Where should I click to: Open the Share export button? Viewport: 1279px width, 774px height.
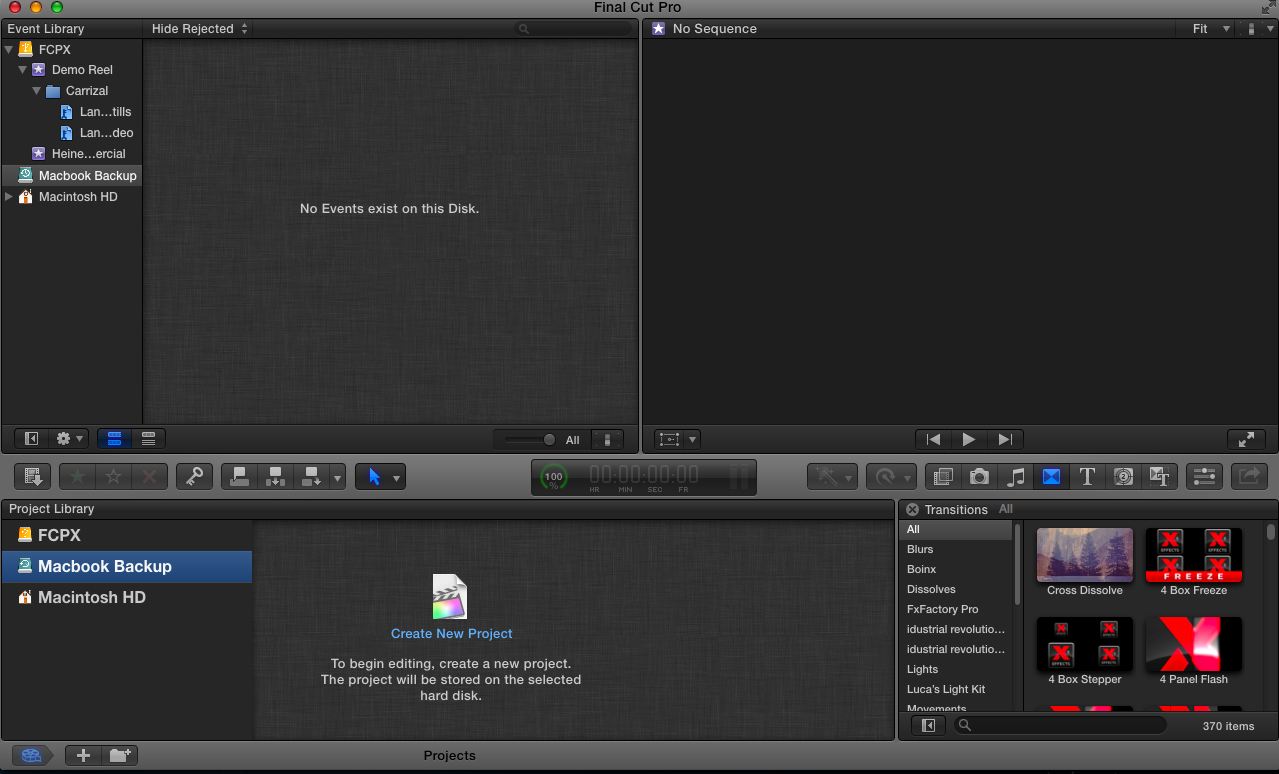coord(1249,477)
